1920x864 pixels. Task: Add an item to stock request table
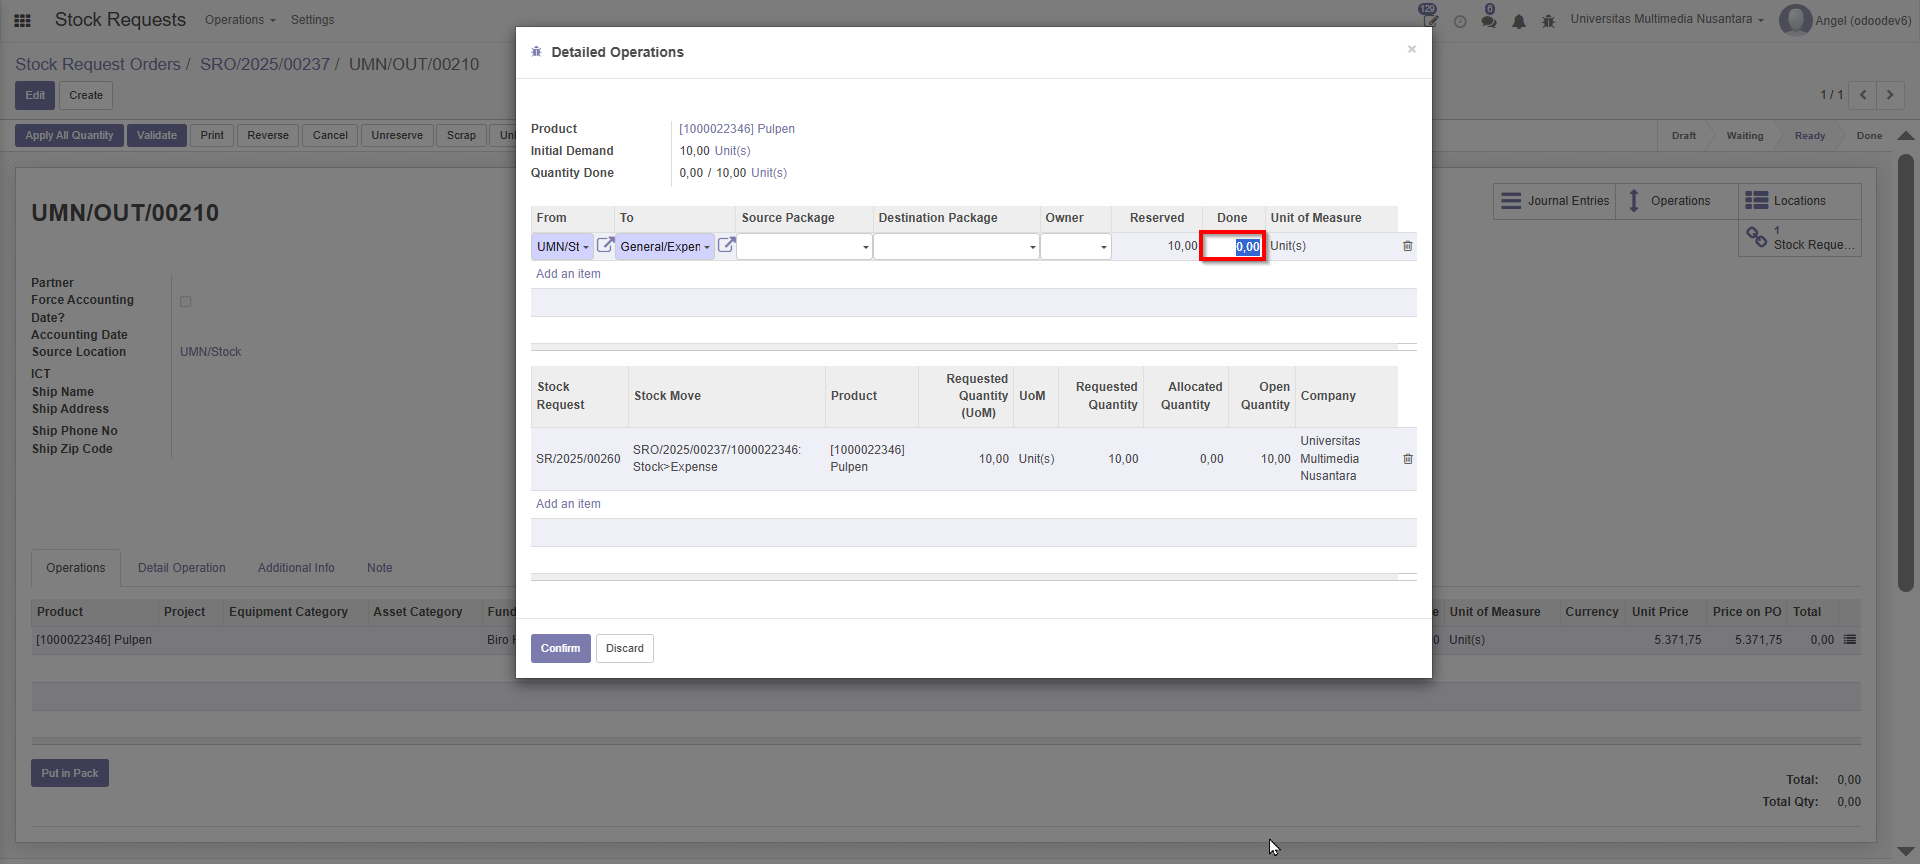point(568,504)
